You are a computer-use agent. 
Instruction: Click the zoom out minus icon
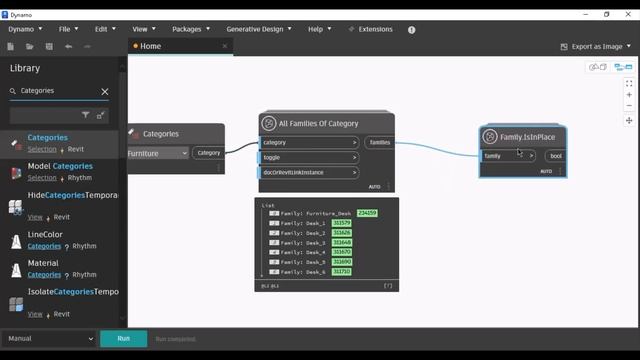tap(629, 106)
